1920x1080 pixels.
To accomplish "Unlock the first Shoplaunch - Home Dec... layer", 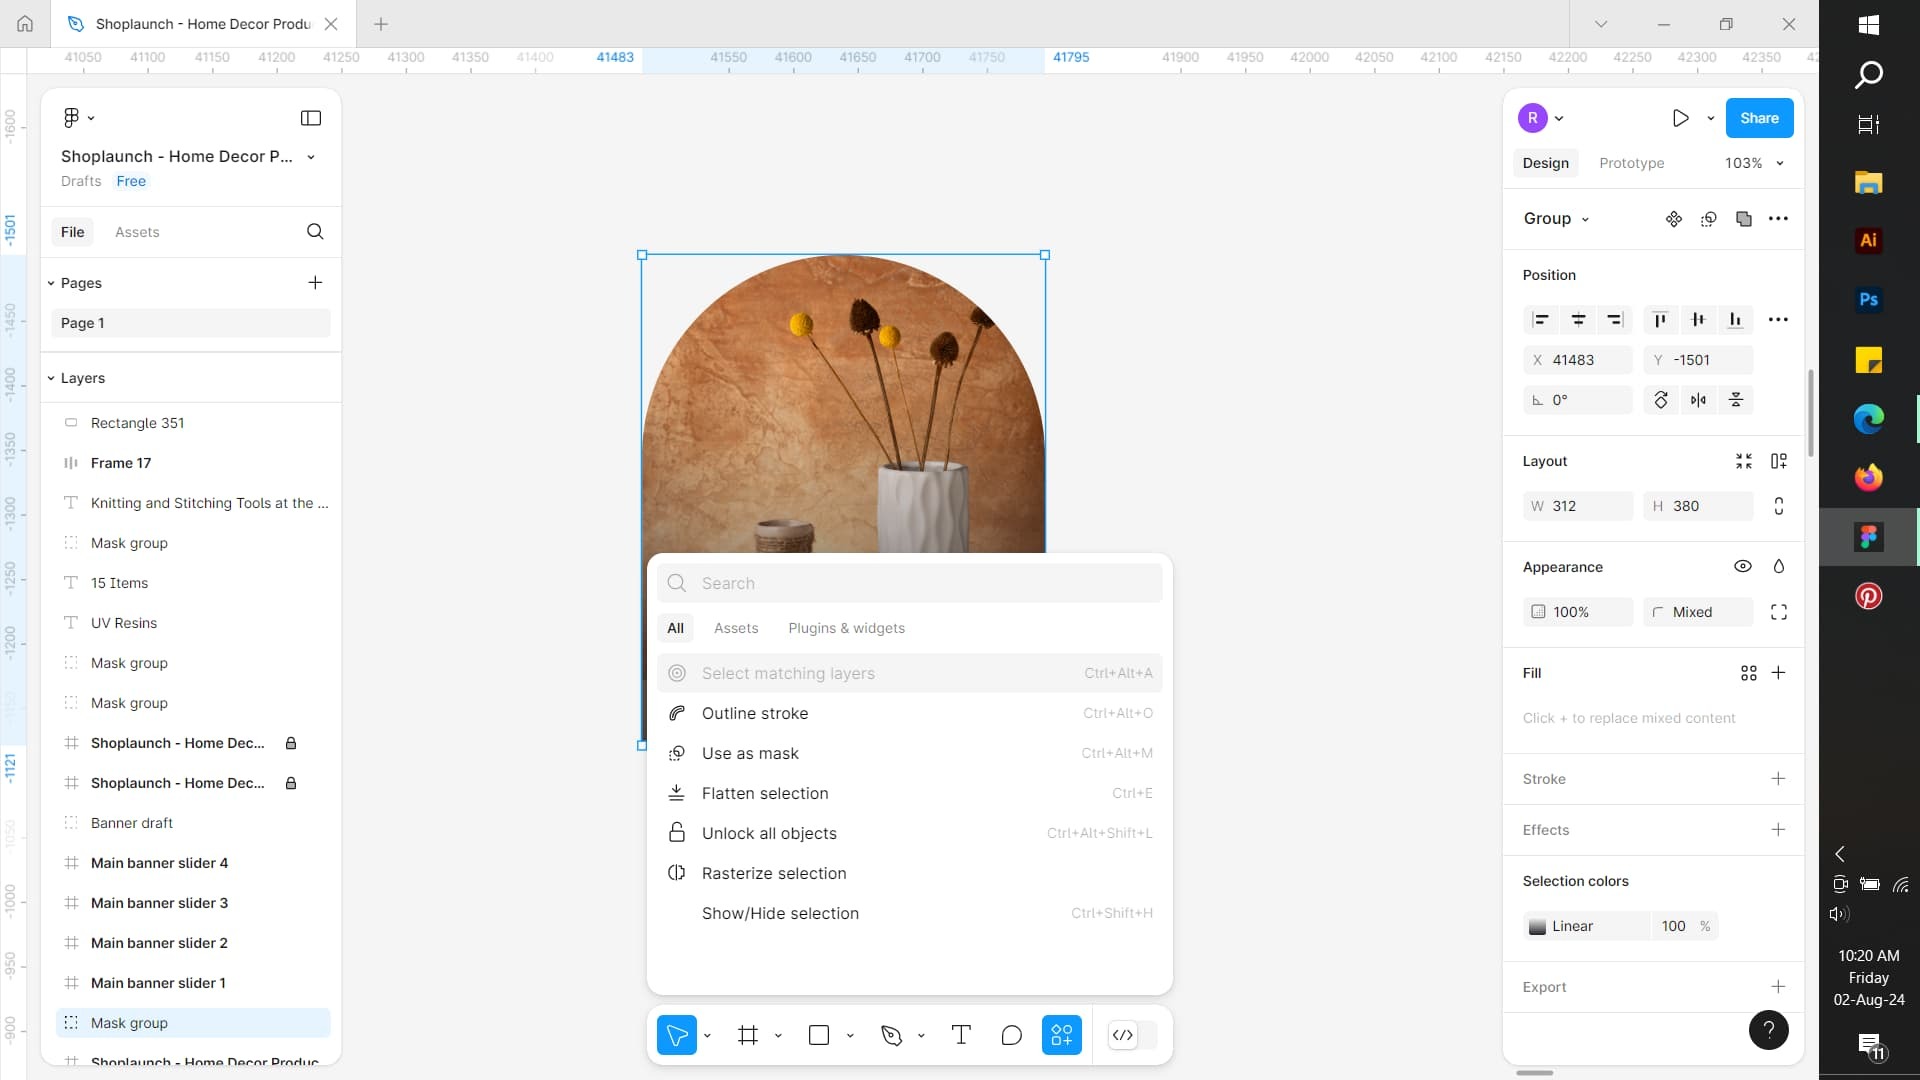I will (x=291, y=743).
